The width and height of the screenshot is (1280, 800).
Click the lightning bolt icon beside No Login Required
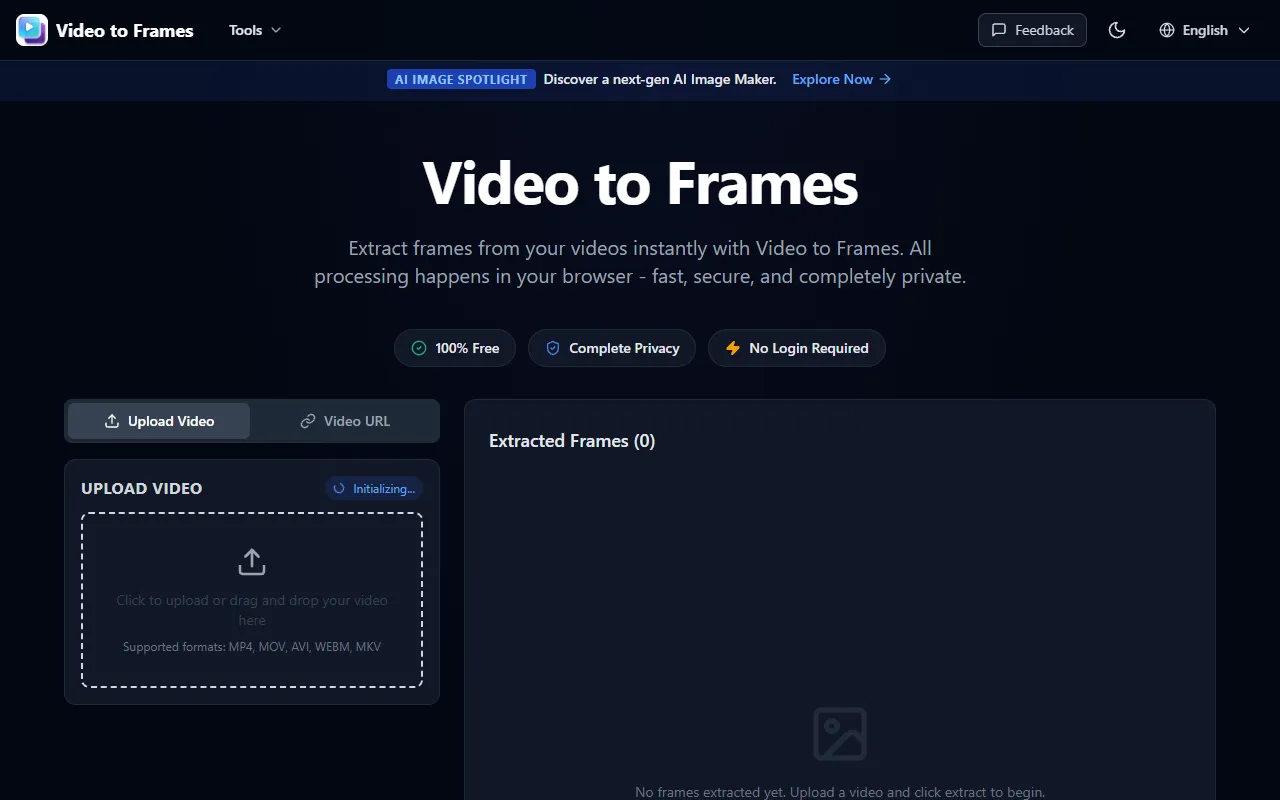coord(733,348)
